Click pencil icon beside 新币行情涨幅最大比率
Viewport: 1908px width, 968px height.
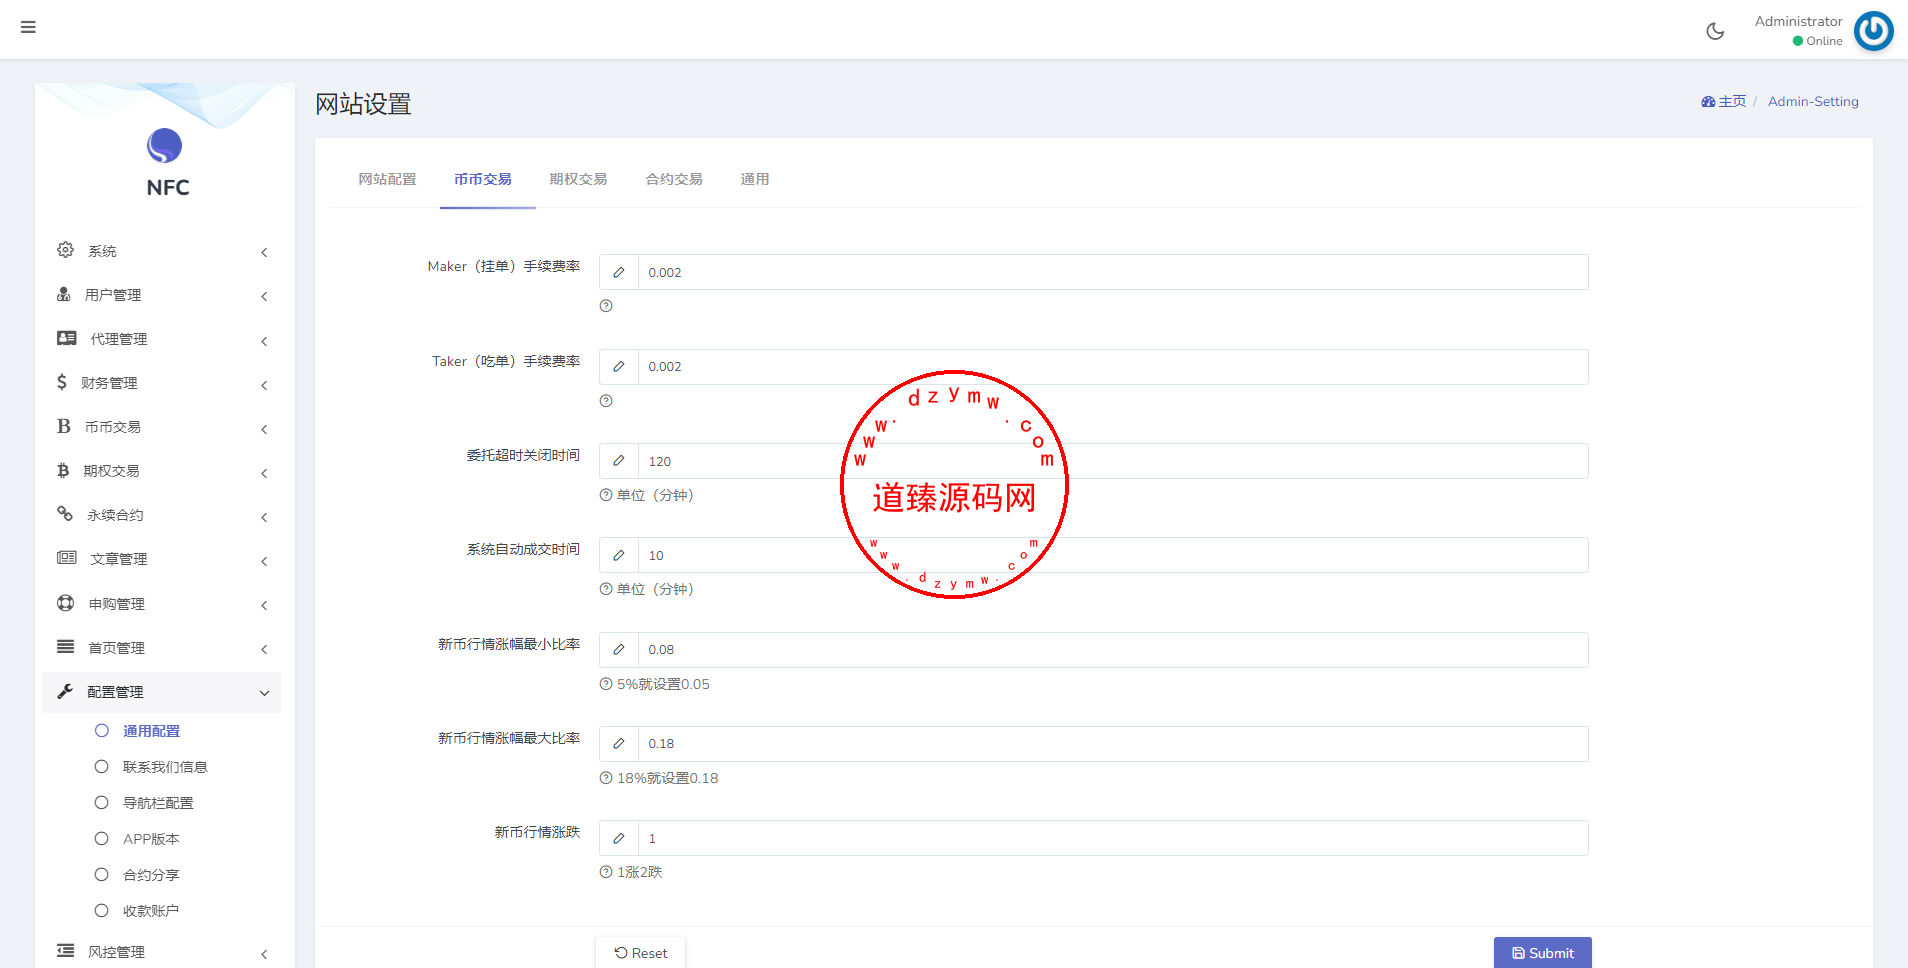pos(619,744)
